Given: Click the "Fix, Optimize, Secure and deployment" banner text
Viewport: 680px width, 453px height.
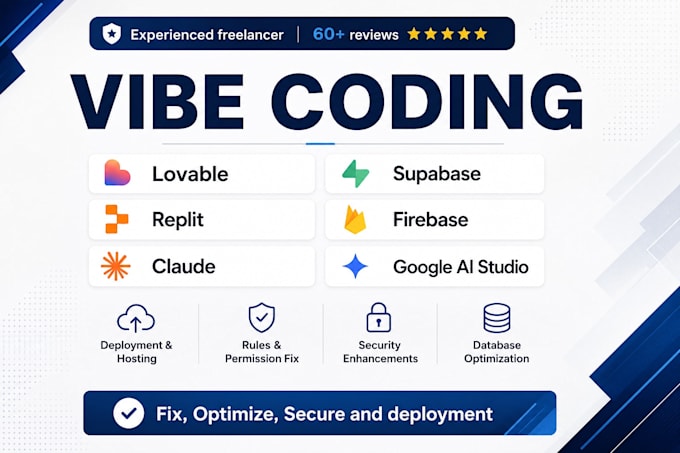Looking at the screenshot, I should point(324,414).
